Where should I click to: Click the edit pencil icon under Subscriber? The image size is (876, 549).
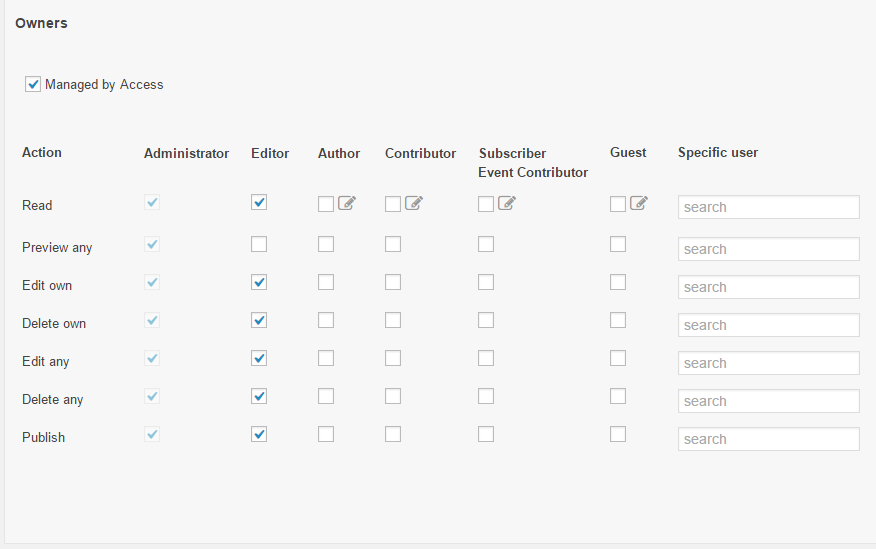pos(507,203)
